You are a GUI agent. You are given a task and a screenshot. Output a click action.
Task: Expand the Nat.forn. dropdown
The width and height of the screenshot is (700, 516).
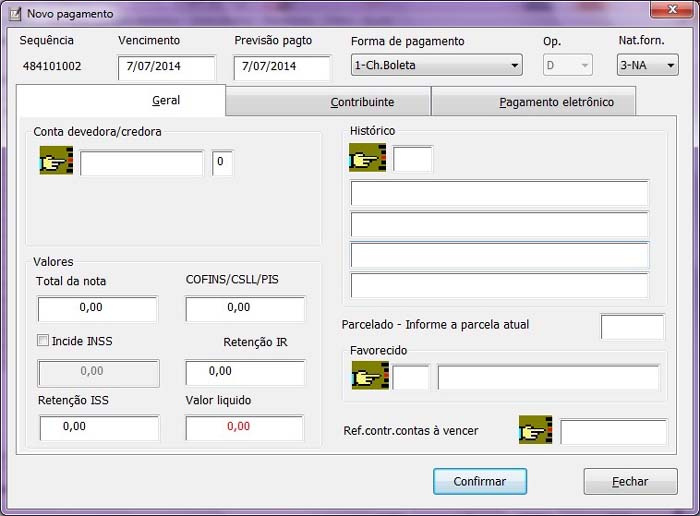coord(647,66)
